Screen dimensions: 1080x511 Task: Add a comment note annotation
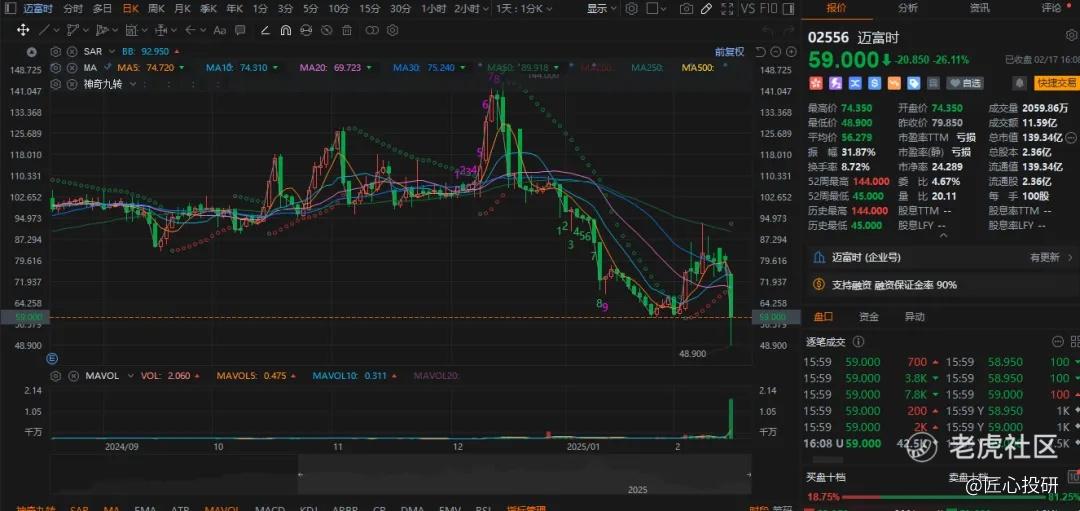click(x=240, y=30)
